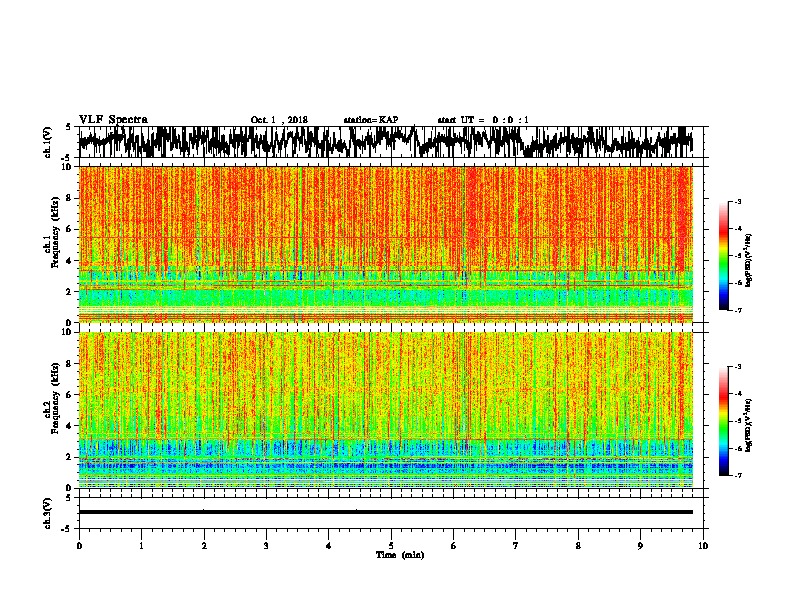Click ch.1 frequency axis tick "2"
Screen dimensions: 792x612
click(70, 291)
